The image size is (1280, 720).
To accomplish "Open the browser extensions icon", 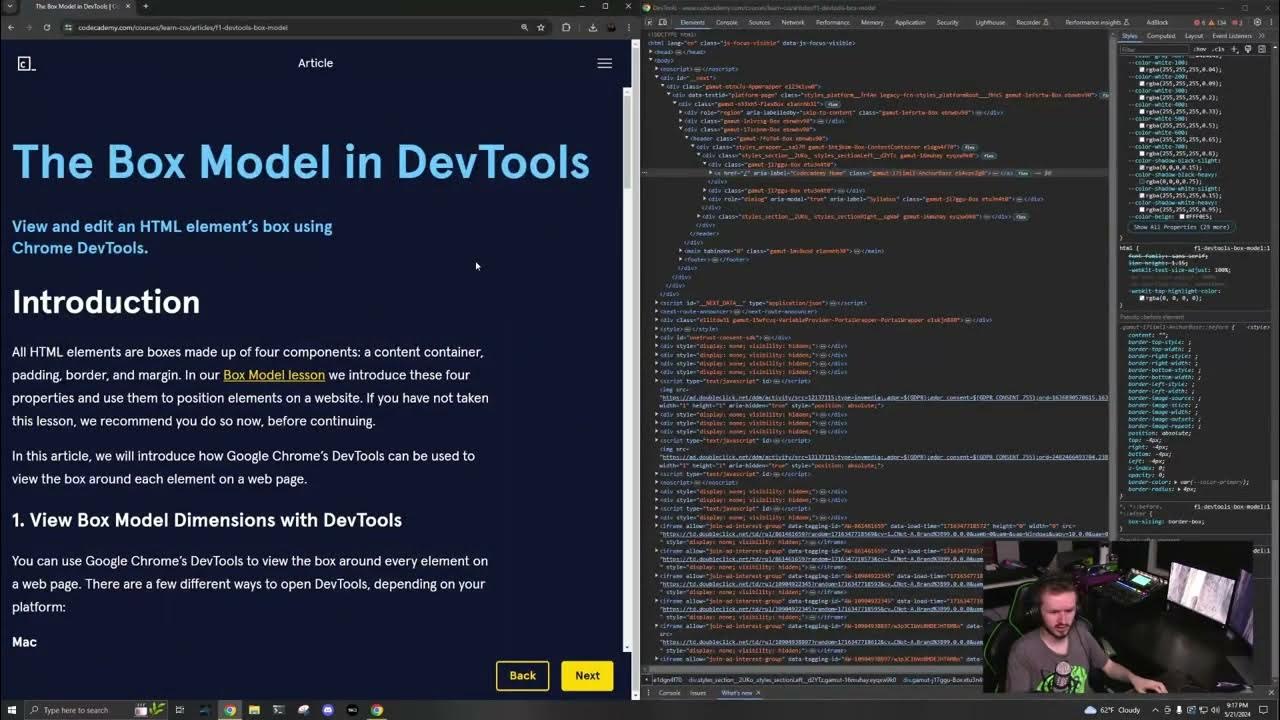I will 566,27.
